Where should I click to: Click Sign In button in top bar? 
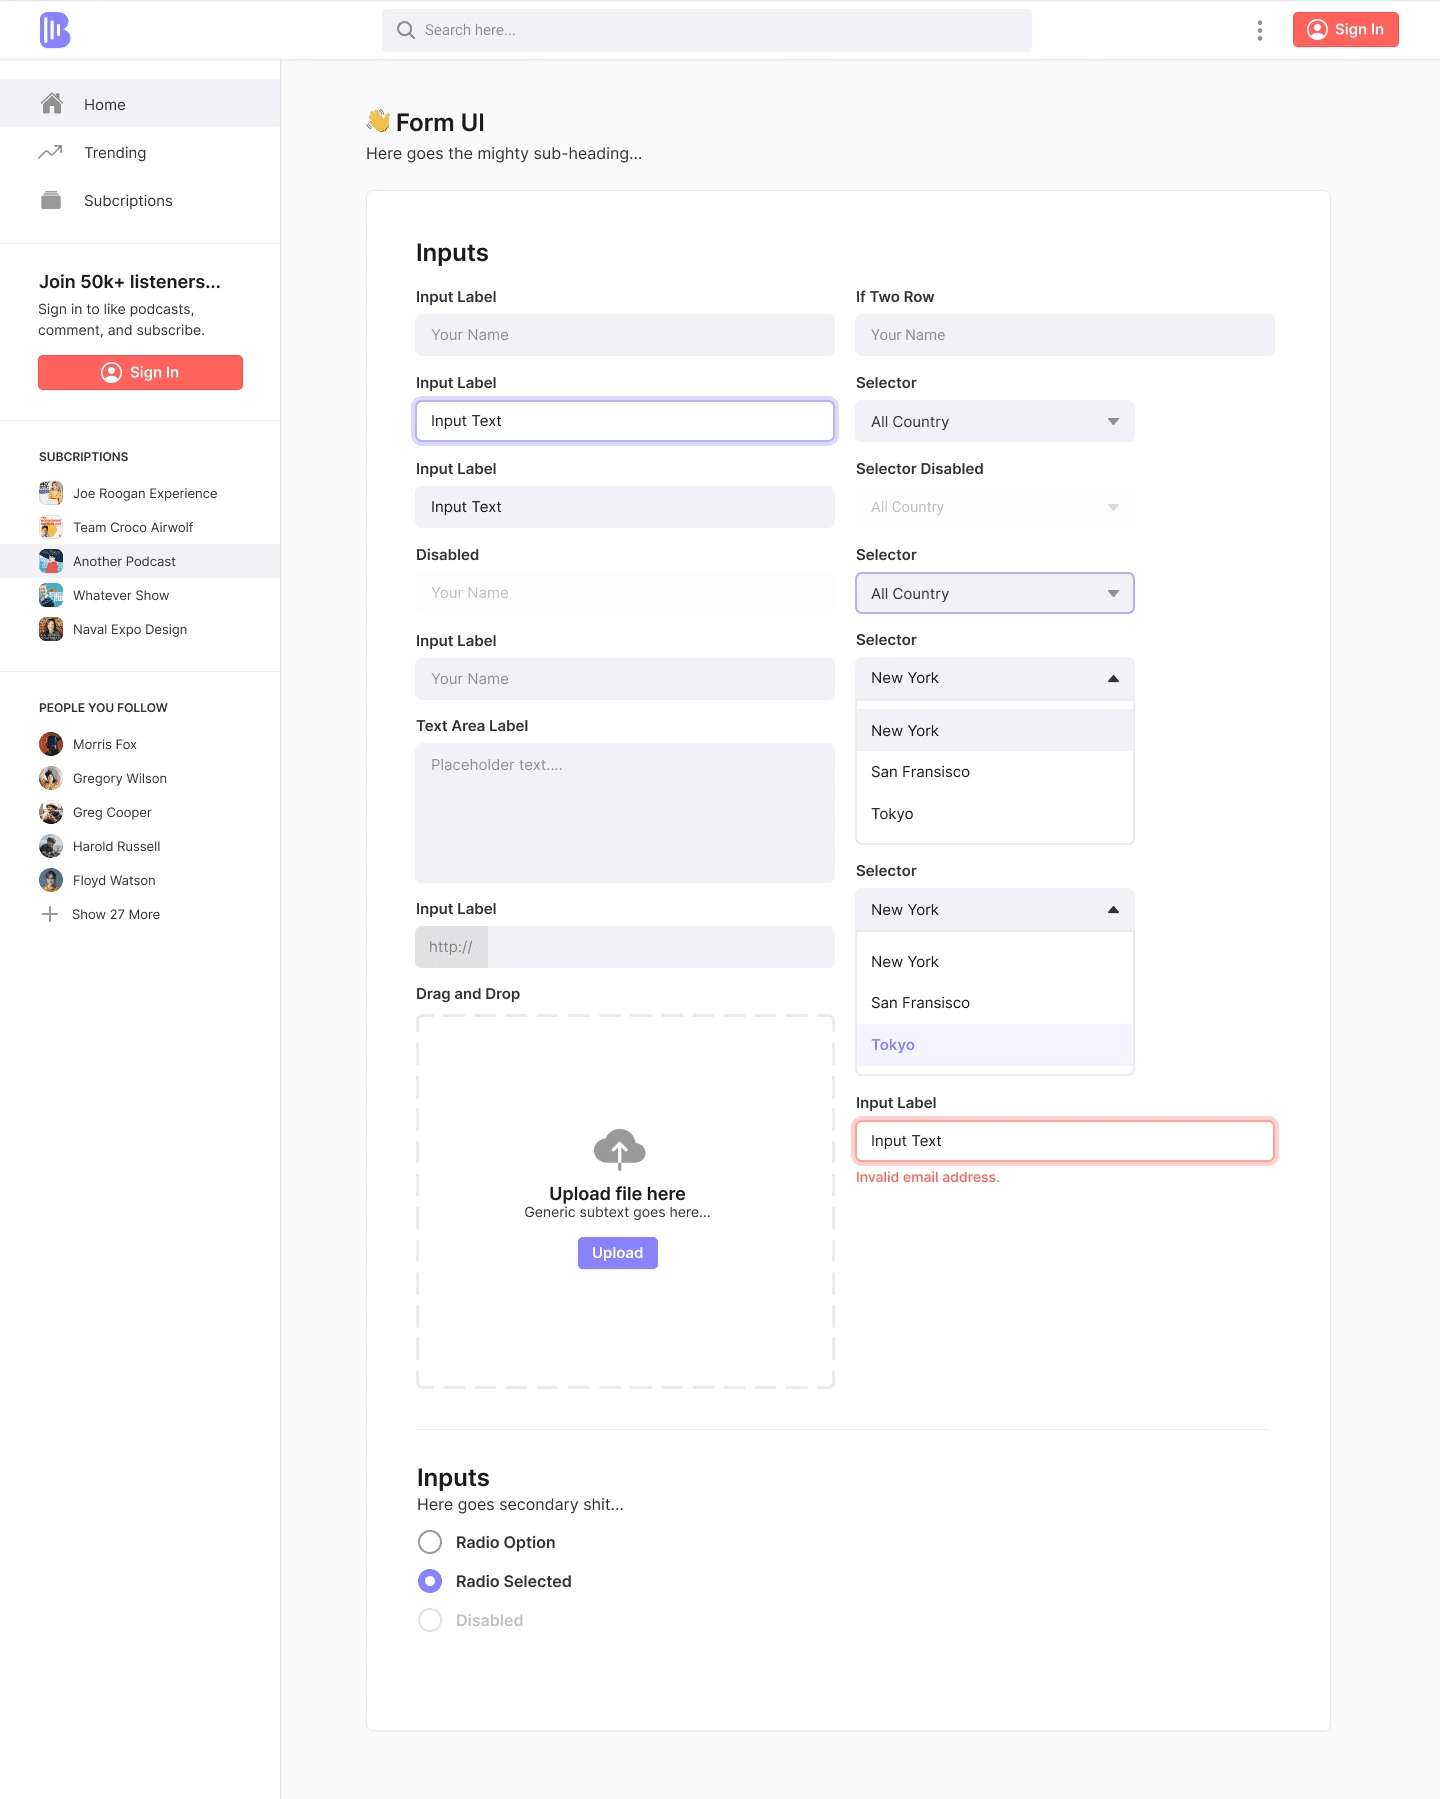[1345, 29]
